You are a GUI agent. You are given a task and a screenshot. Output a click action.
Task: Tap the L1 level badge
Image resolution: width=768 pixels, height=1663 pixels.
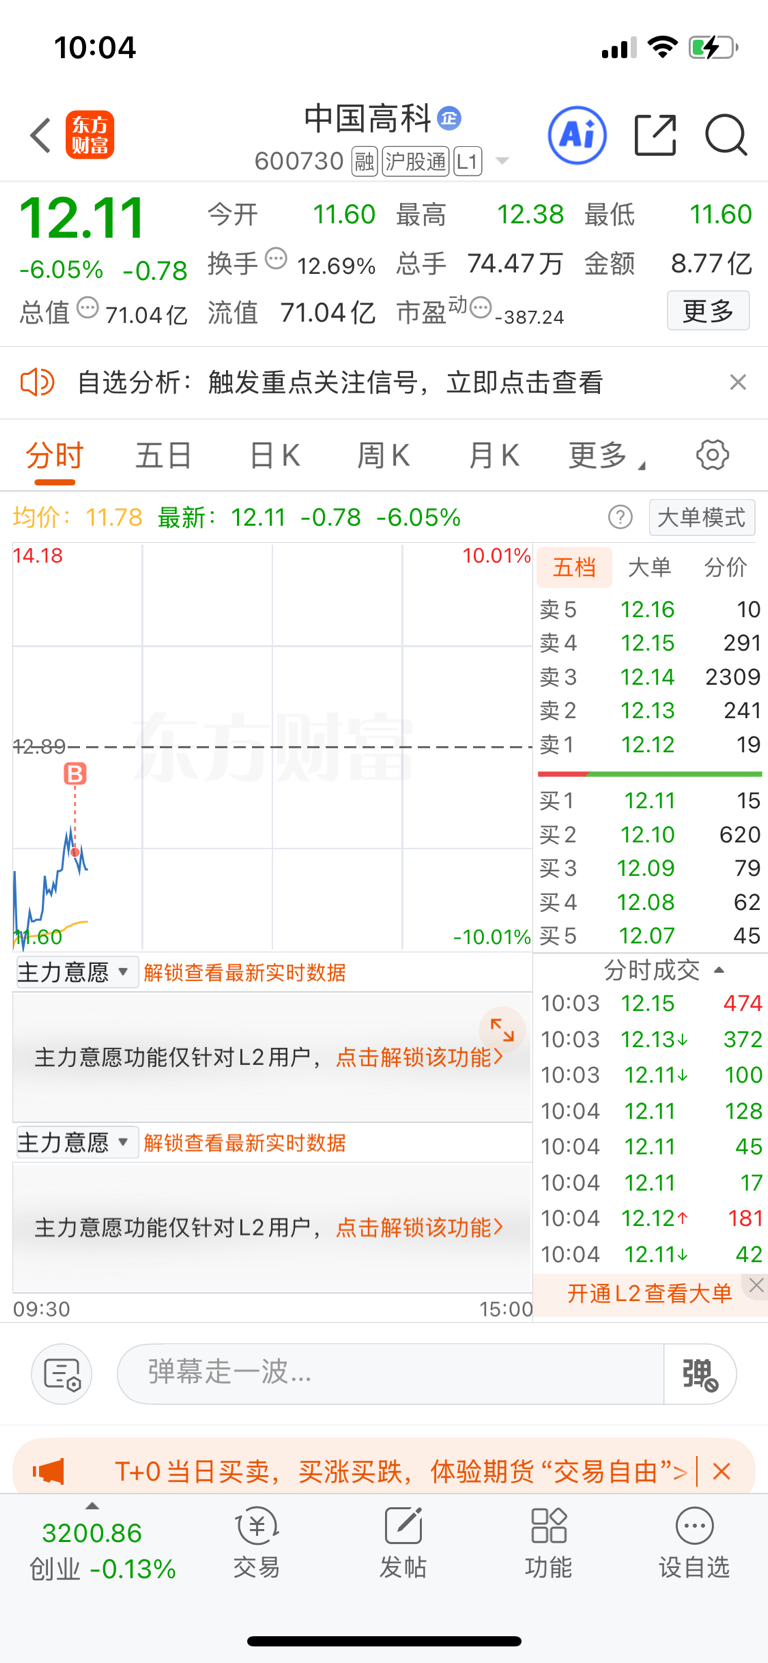[468, 162]
